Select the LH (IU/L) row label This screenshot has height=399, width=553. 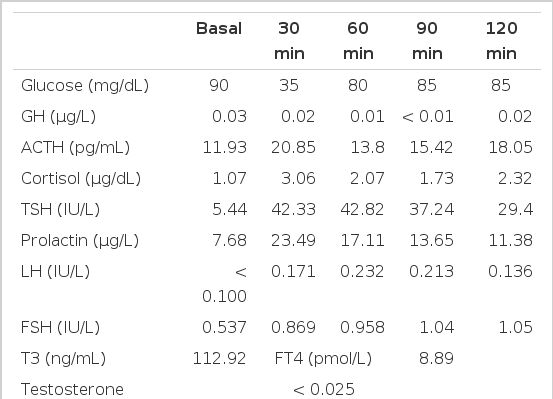coord(55,272)
